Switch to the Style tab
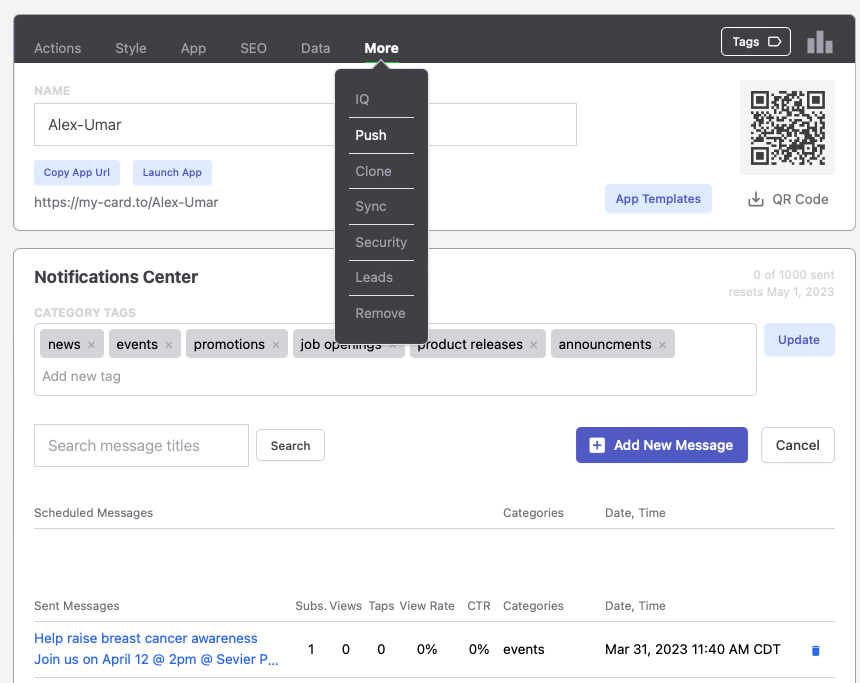The image size is (860, 683). (x=130, y=48)
